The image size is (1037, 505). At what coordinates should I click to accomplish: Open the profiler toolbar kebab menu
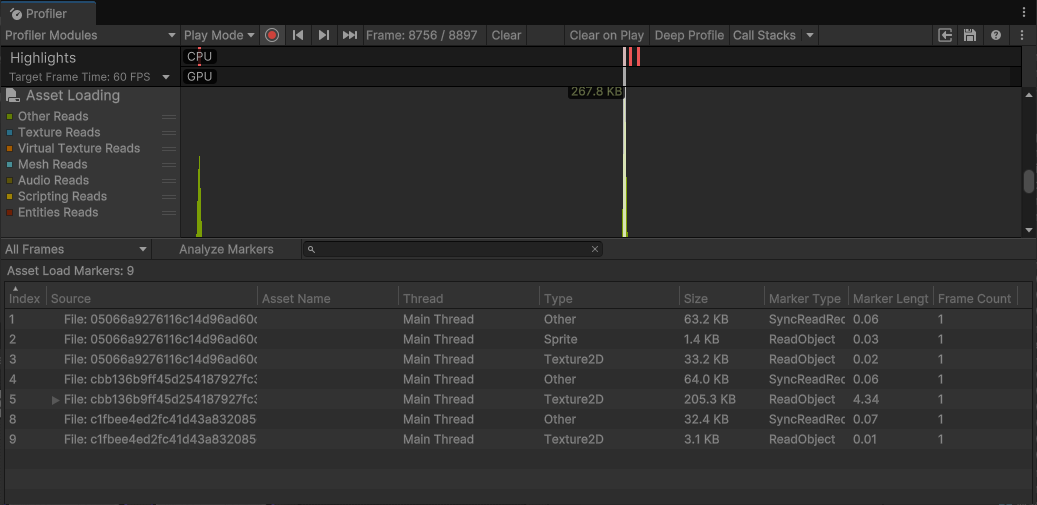pyautogui.click(x=1022, y=35)
